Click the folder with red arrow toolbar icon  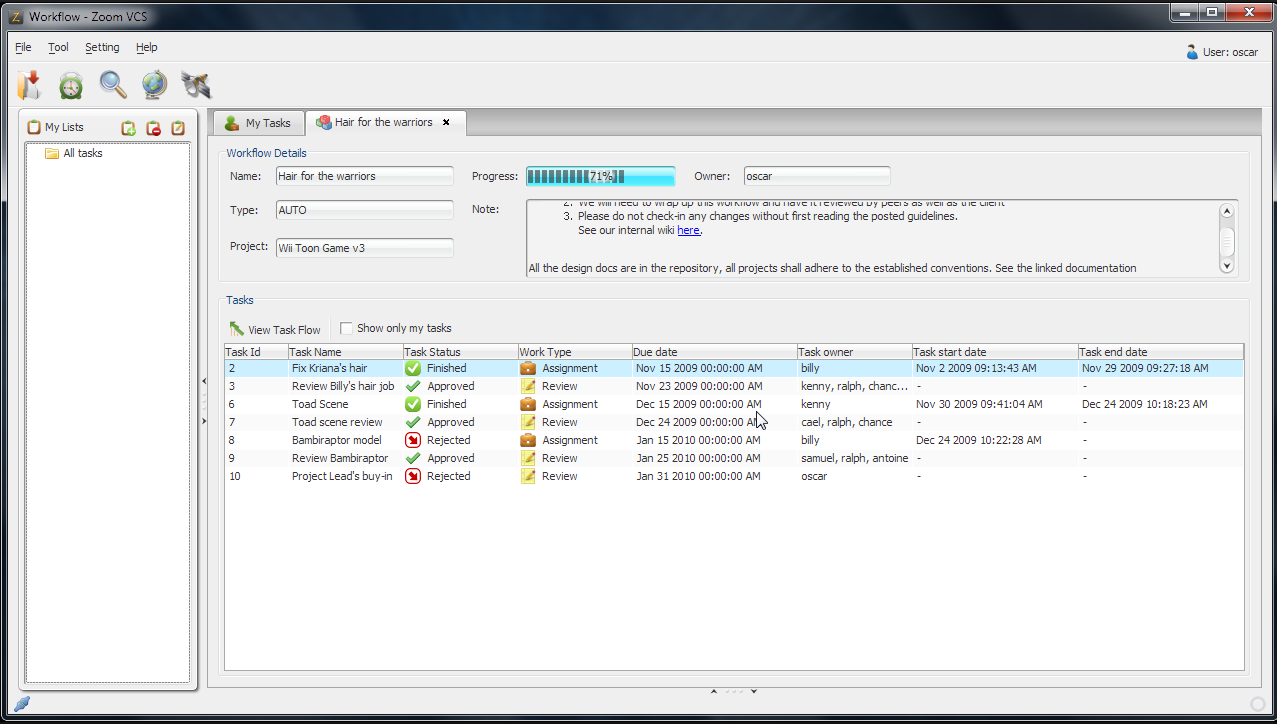click(29, 85)
